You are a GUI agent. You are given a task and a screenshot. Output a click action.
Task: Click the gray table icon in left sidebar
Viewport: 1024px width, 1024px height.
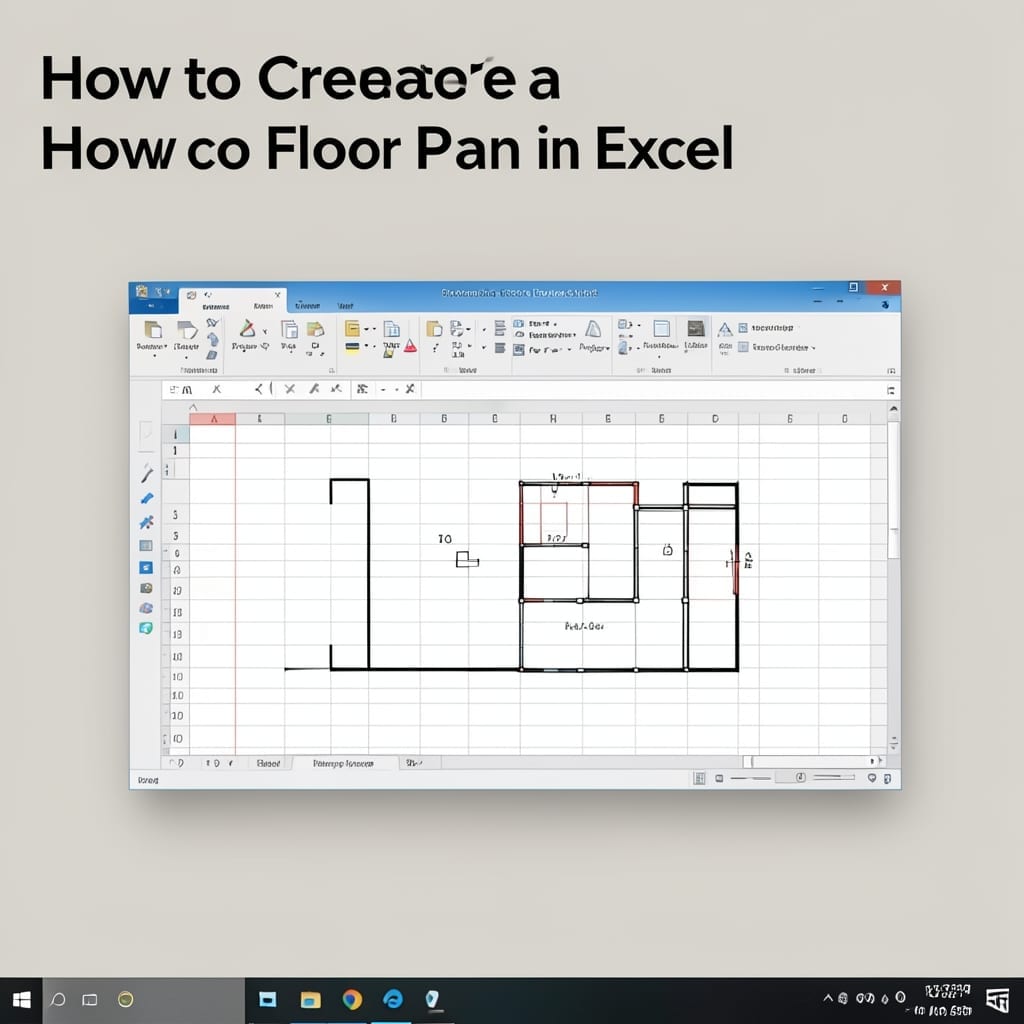pos(146,545)
